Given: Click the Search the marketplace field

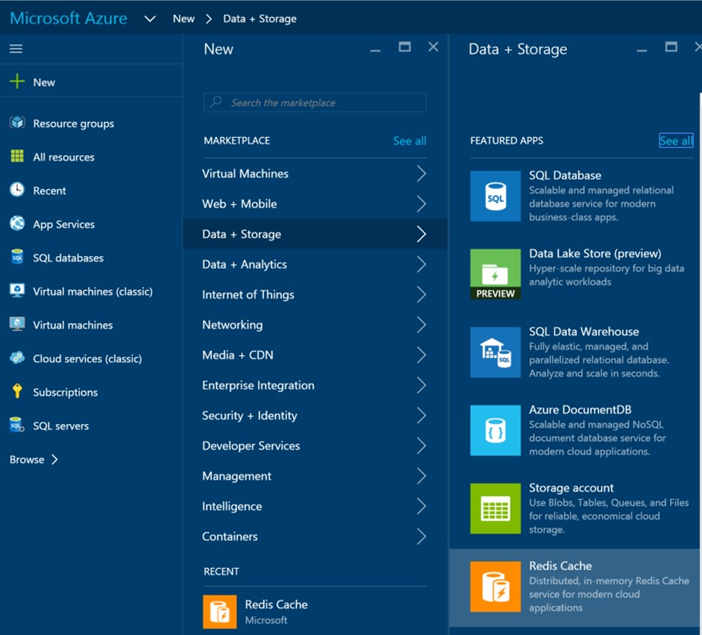Looking at the screenshot, I should pyautogui.click(x=315, y=103).
